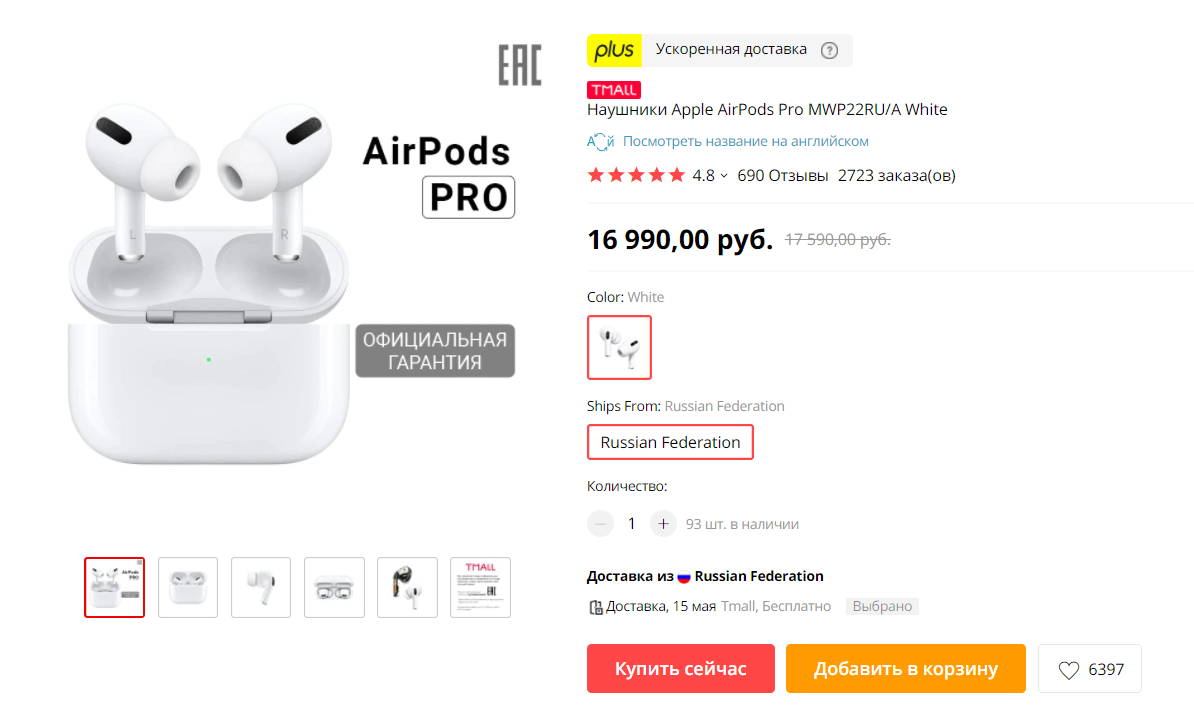1194x711 pixels.
Task: Open the Tmall warranty info thumbnail
Action: click(x=480, y=588)
